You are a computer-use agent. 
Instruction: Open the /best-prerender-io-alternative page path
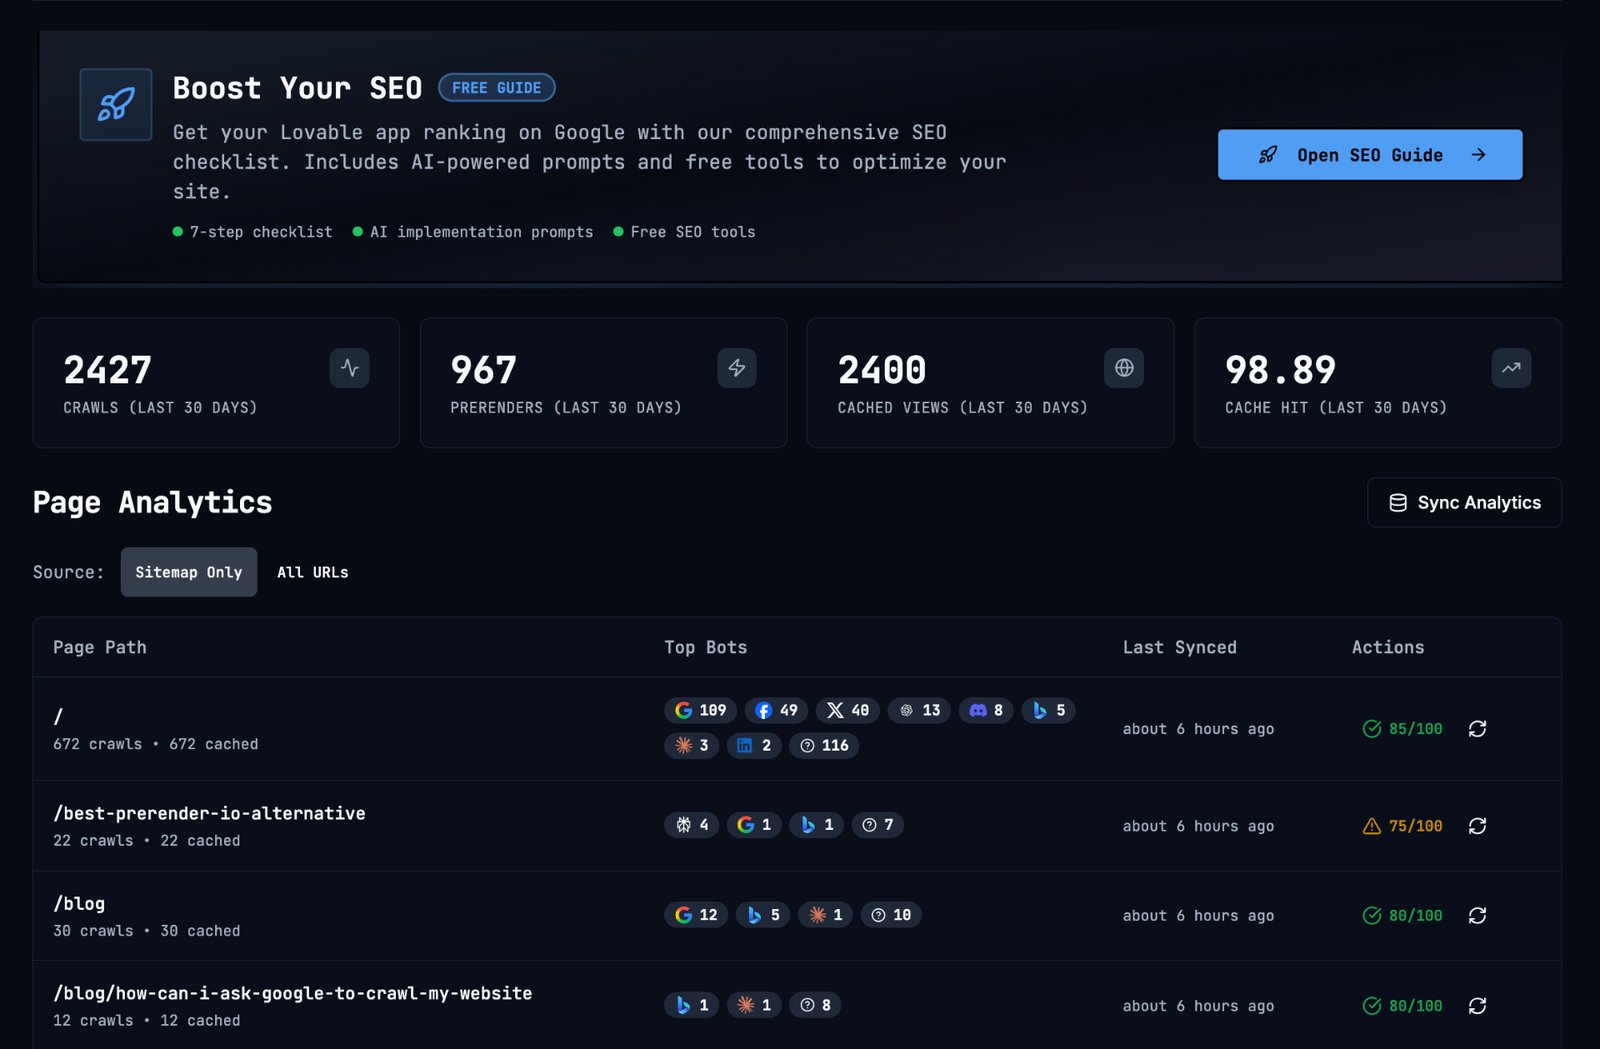click(x=209, y=813)
